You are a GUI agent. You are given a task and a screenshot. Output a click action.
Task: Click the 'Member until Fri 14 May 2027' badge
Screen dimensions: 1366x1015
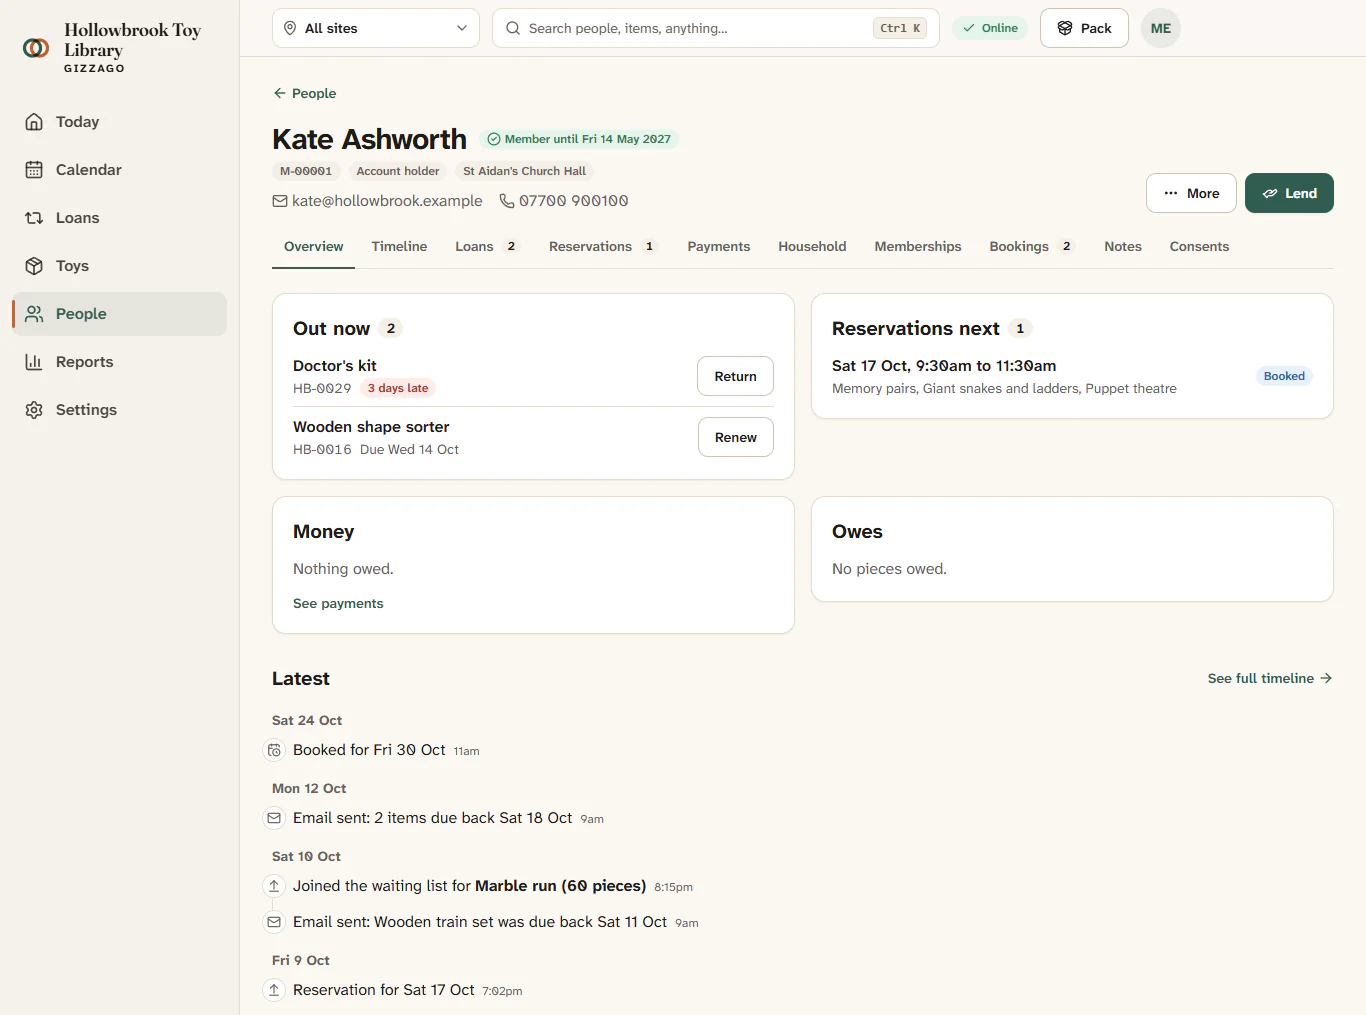(x=579, y=139)
